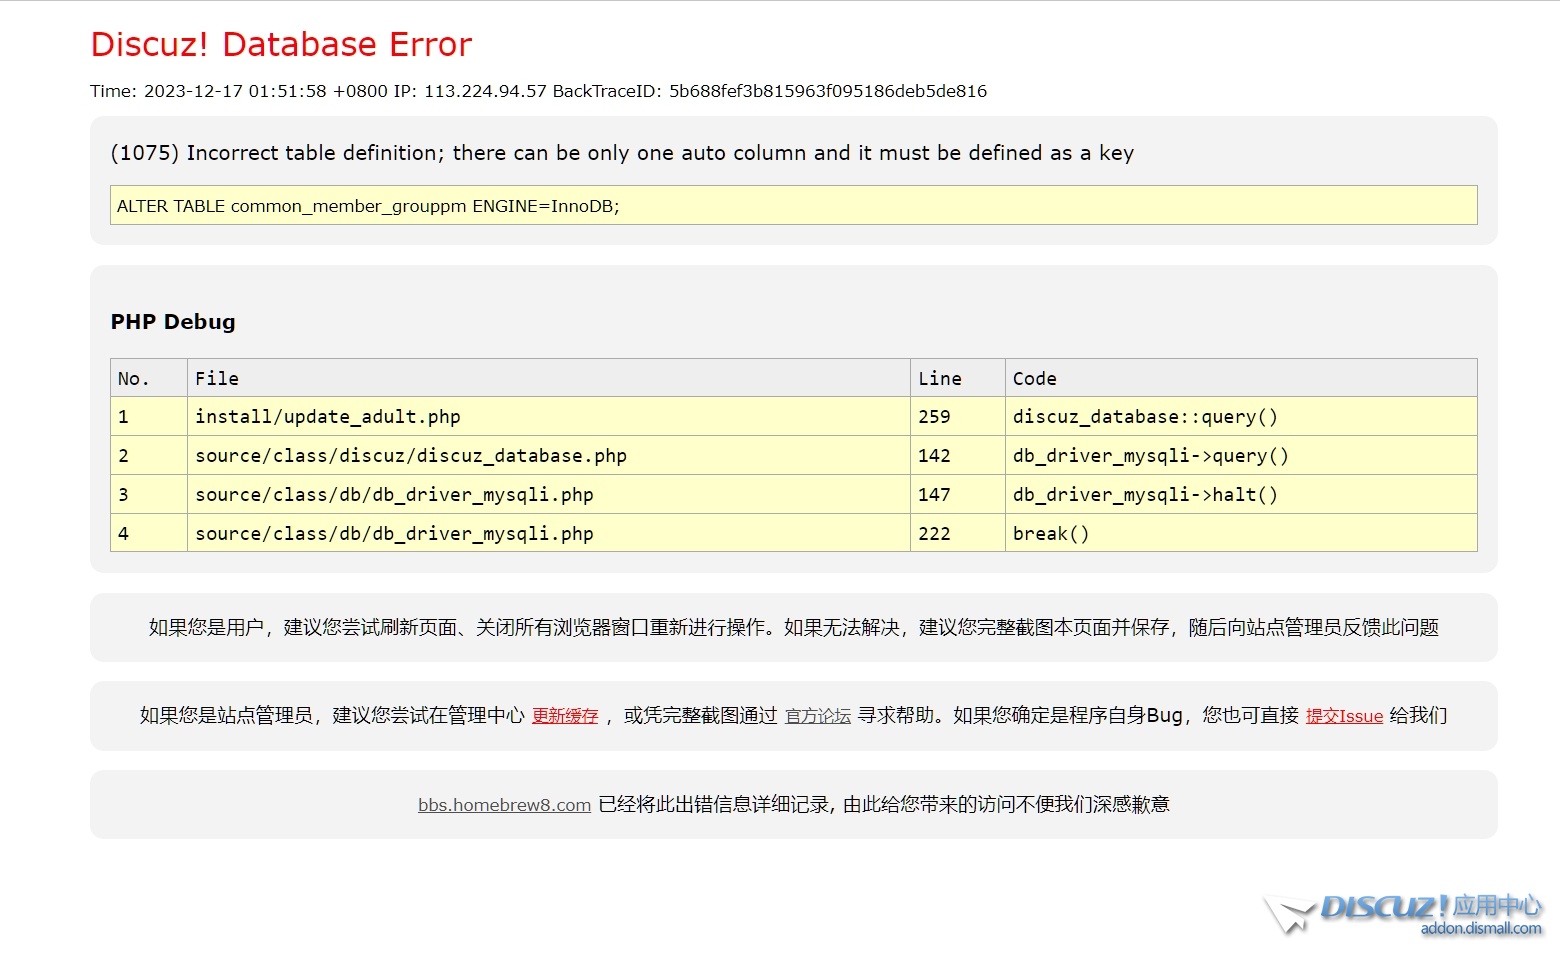
Task: Click line number 259 cell
Action: [935, 417]
